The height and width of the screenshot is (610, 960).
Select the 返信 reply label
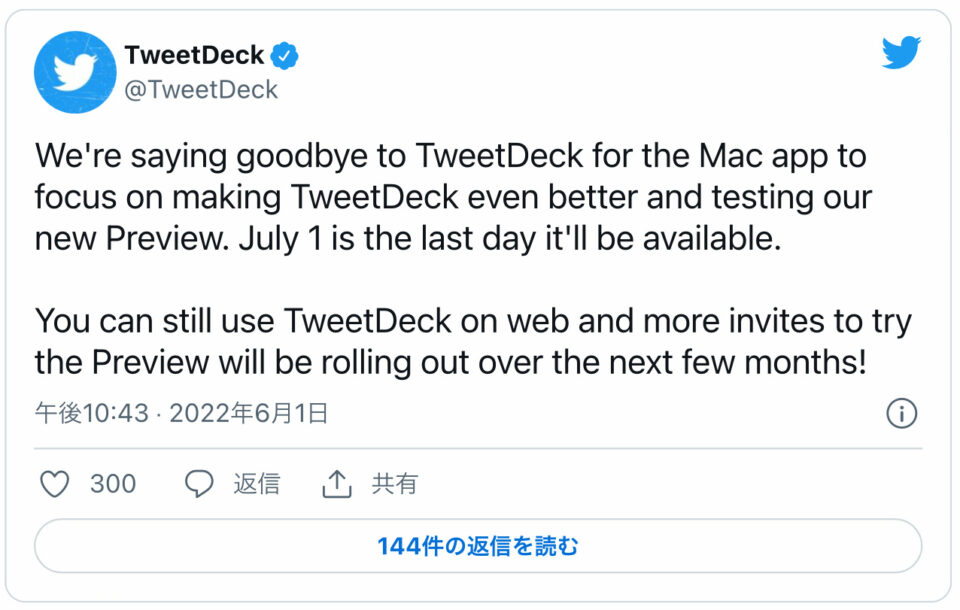pos(257,484)
